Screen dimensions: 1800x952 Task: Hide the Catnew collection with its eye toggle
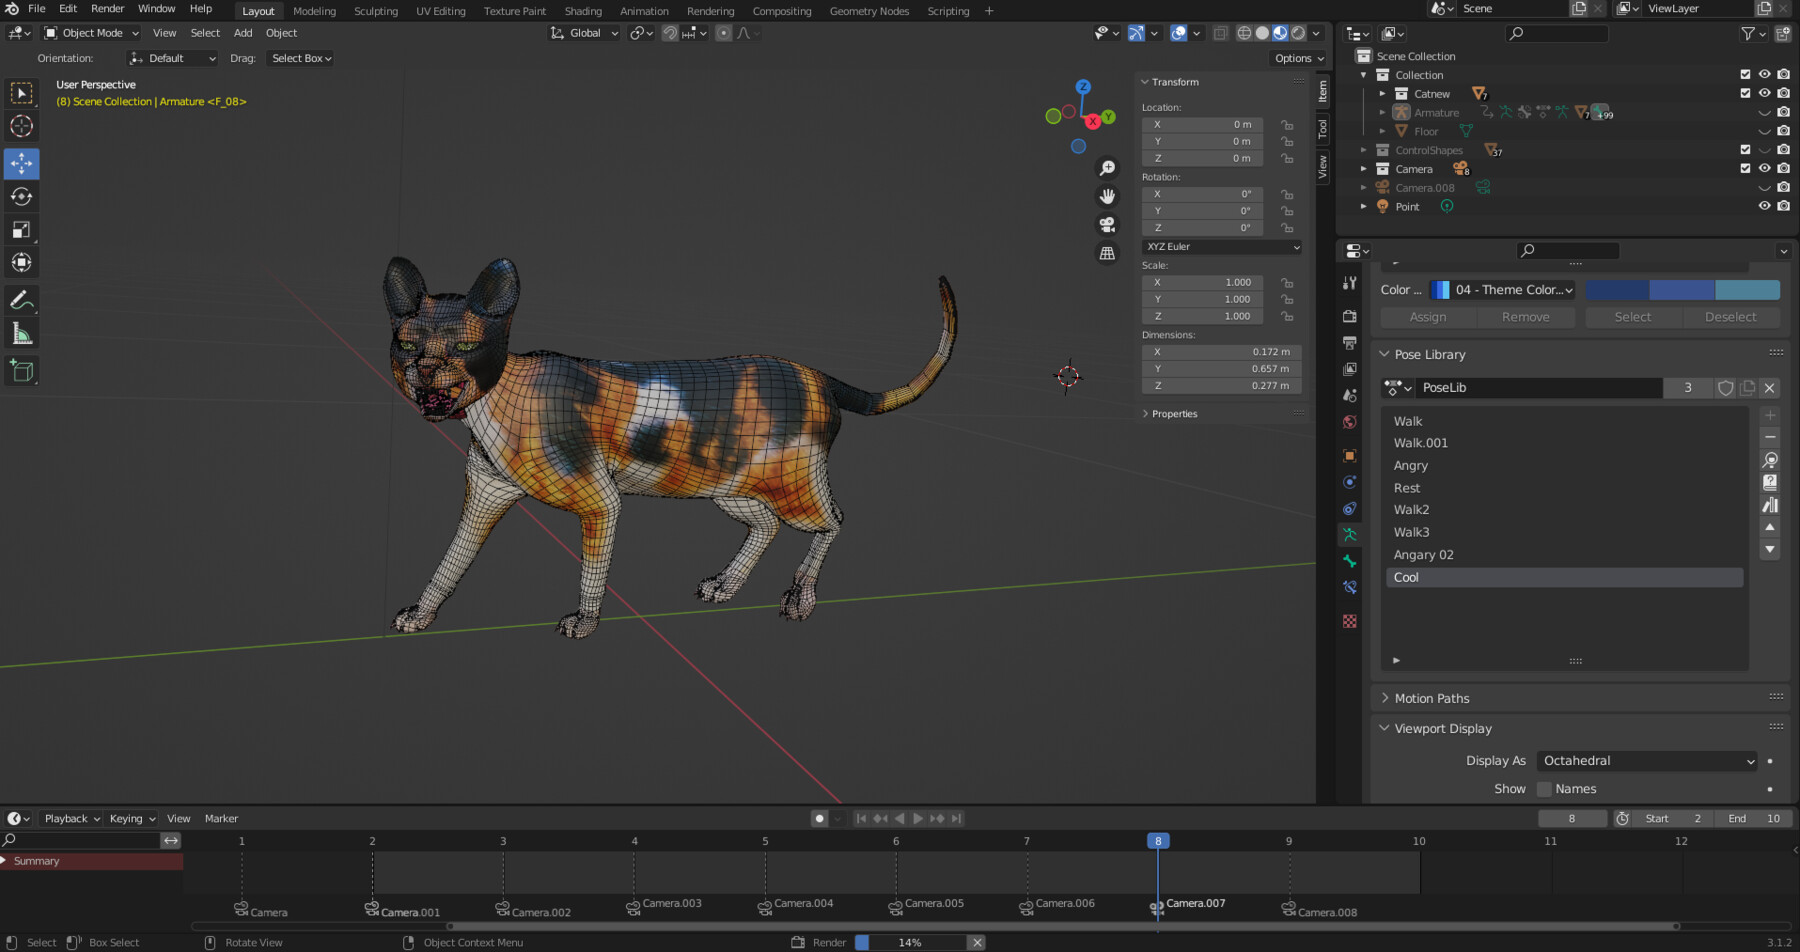tap(1764, 93)
